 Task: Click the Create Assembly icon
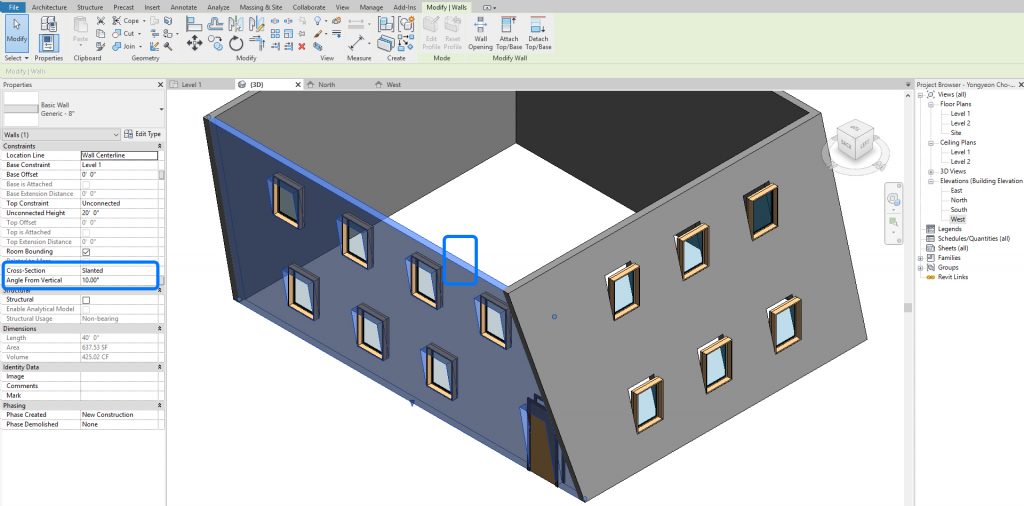pos(386,24)
